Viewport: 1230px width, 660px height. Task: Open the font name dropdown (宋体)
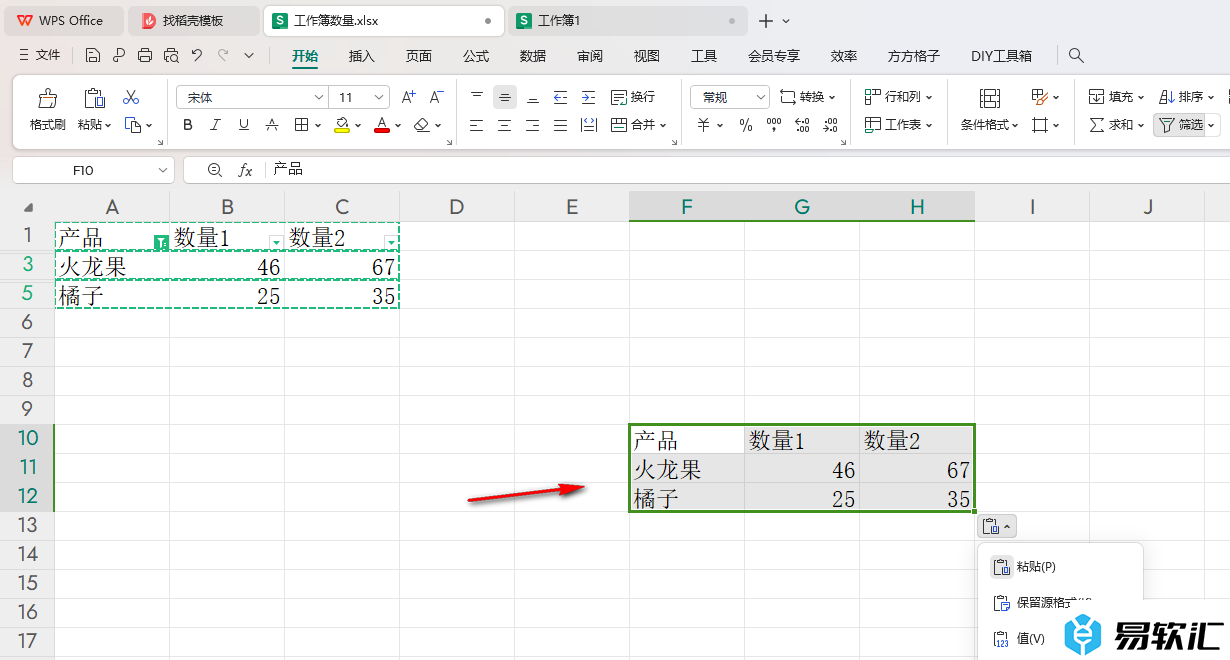coord(319,97)
